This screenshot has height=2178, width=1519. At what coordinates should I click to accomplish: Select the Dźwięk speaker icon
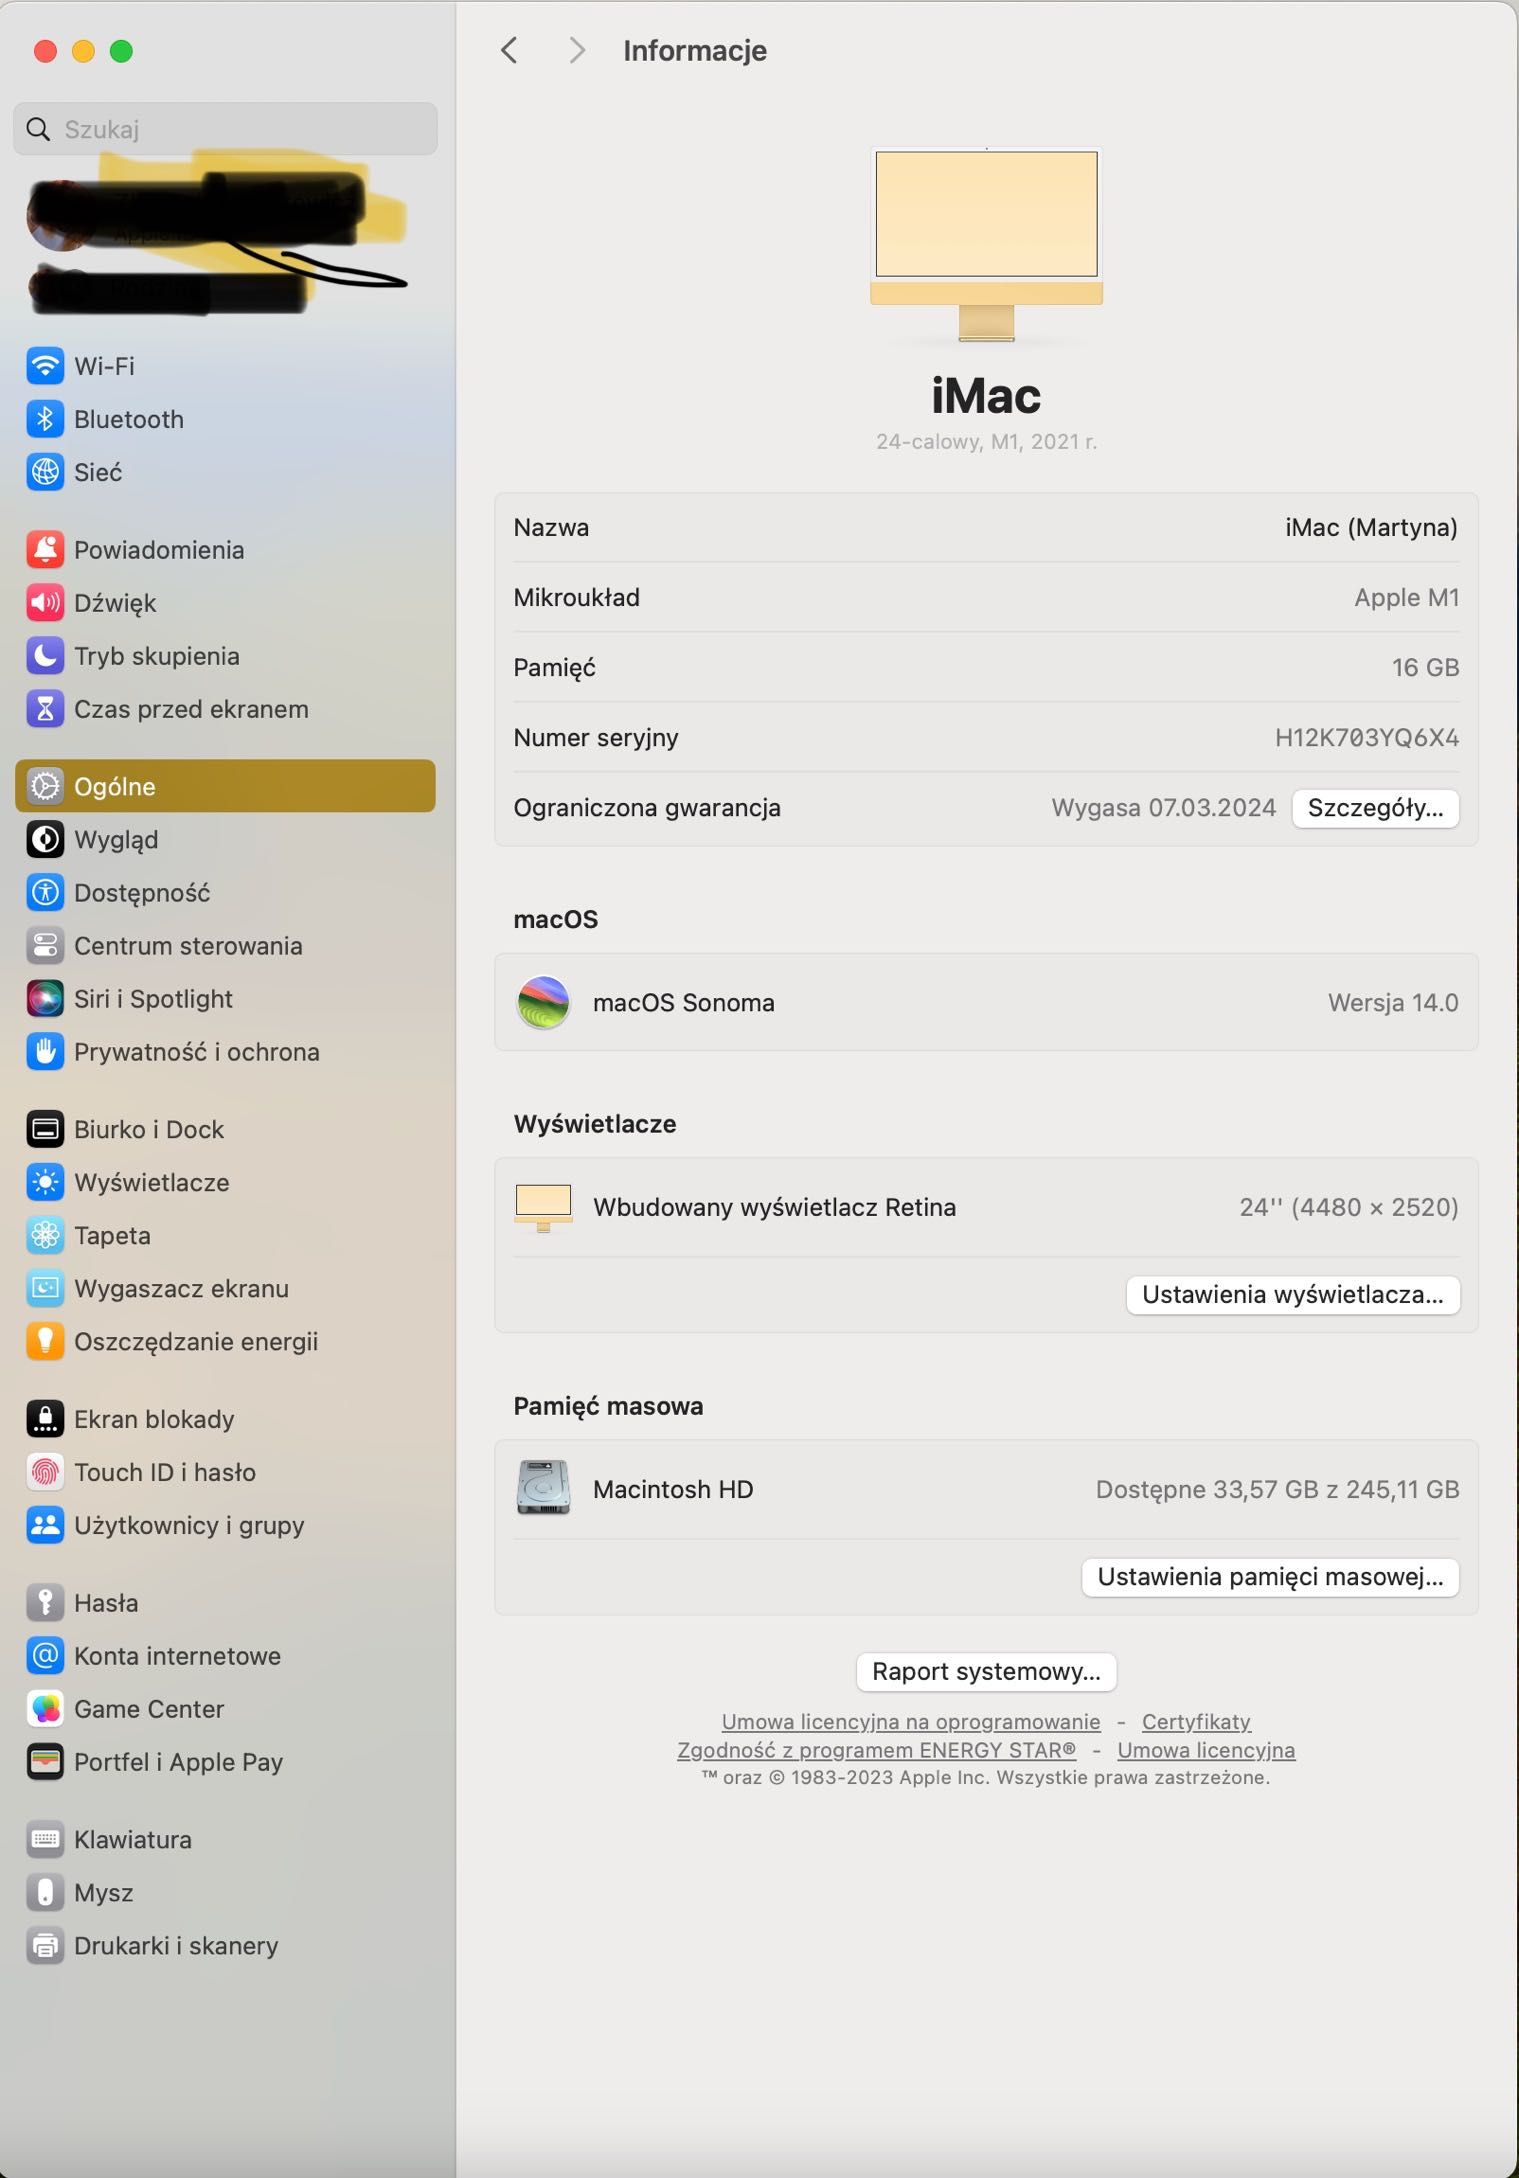tap(45, 603)
